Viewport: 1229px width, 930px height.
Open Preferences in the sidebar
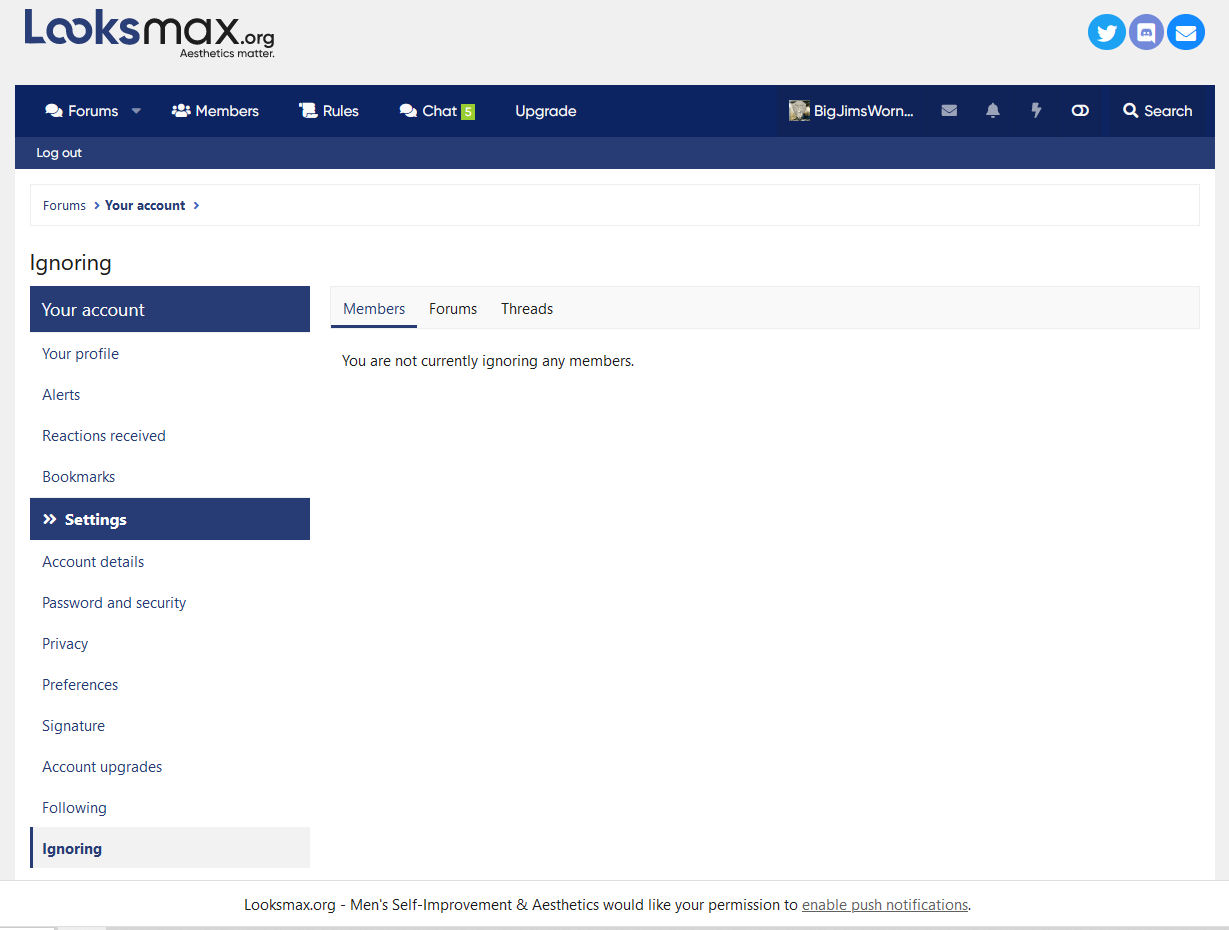170,685
